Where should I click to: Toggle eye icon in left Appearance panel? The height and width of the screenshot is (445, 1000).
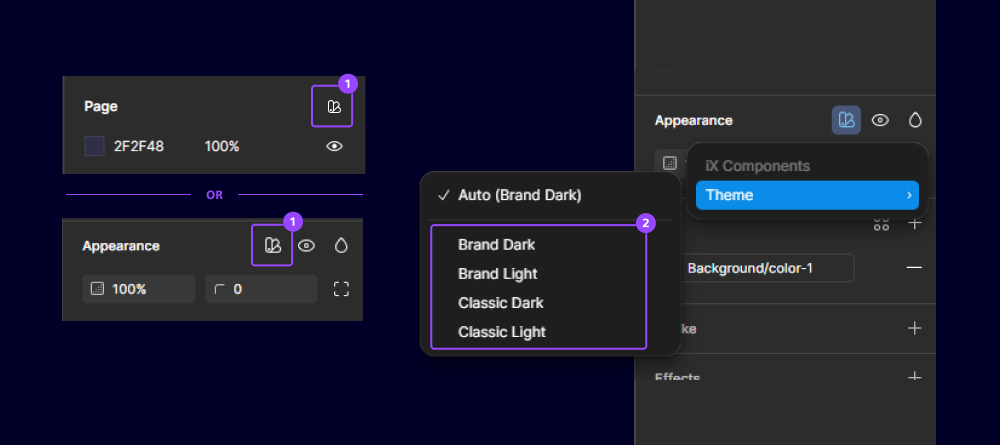click(307, 245)
